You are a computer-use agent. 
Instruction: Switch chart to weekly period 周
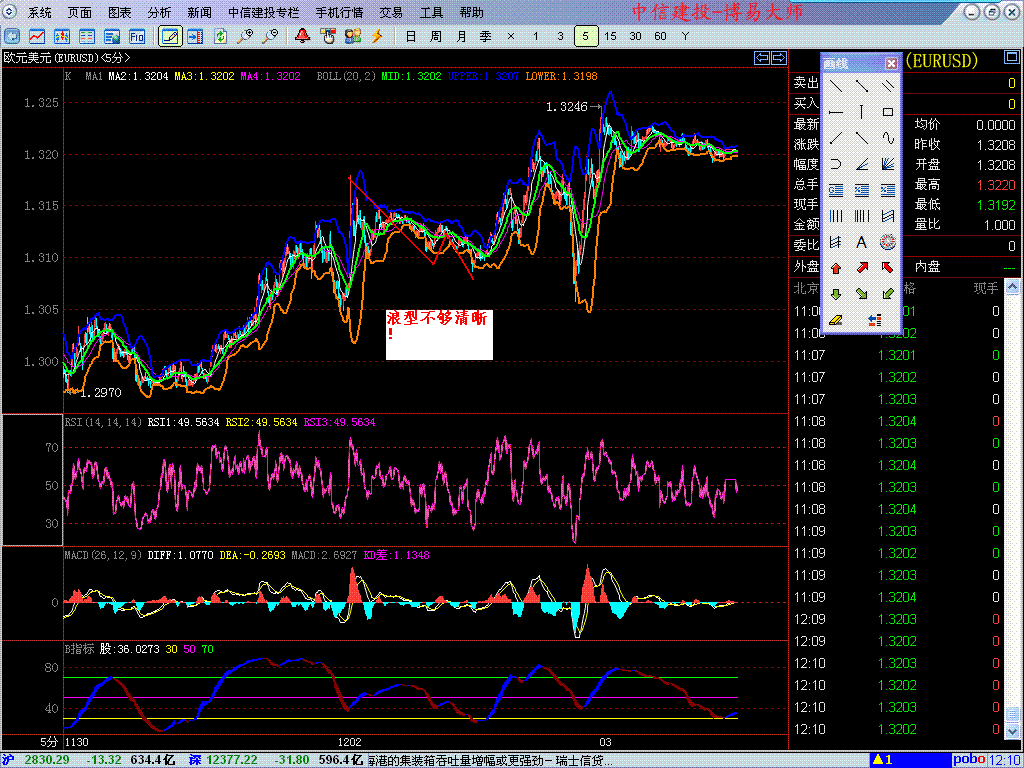pos(436,36)
